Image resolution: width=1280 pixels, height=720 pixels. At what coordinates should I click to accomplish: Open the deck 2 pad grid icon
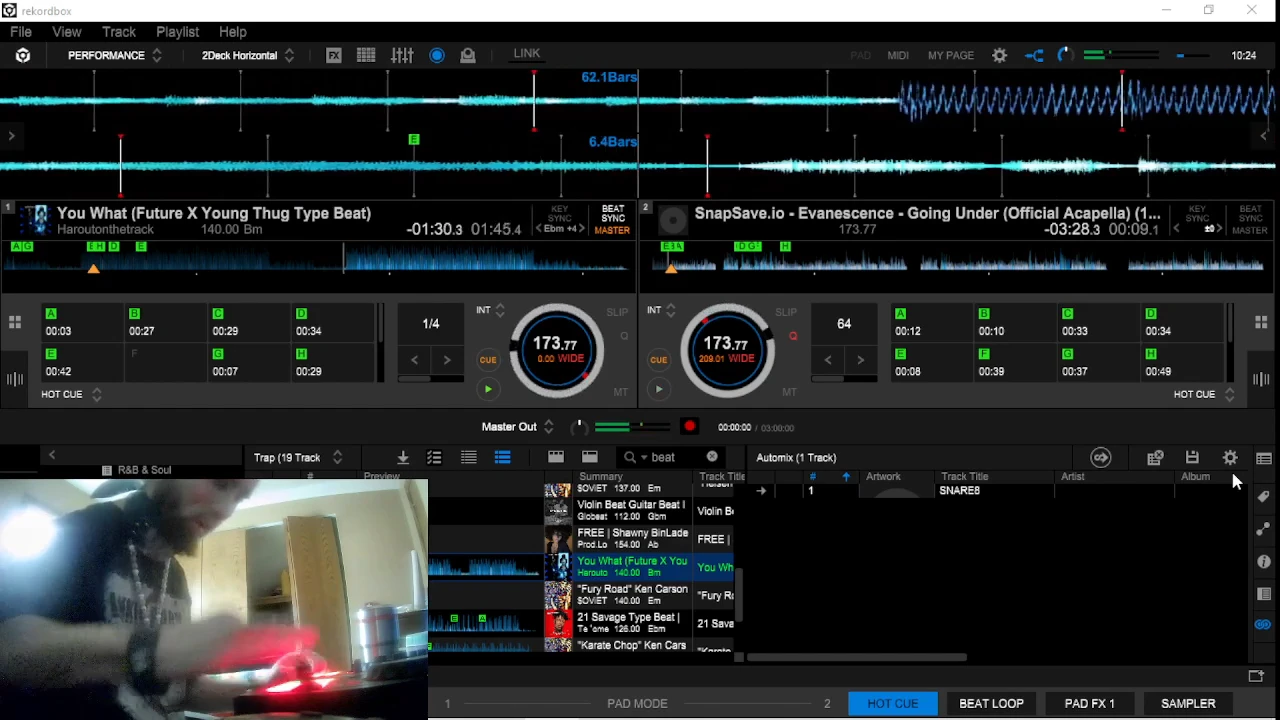click(x=1261, y=322)
